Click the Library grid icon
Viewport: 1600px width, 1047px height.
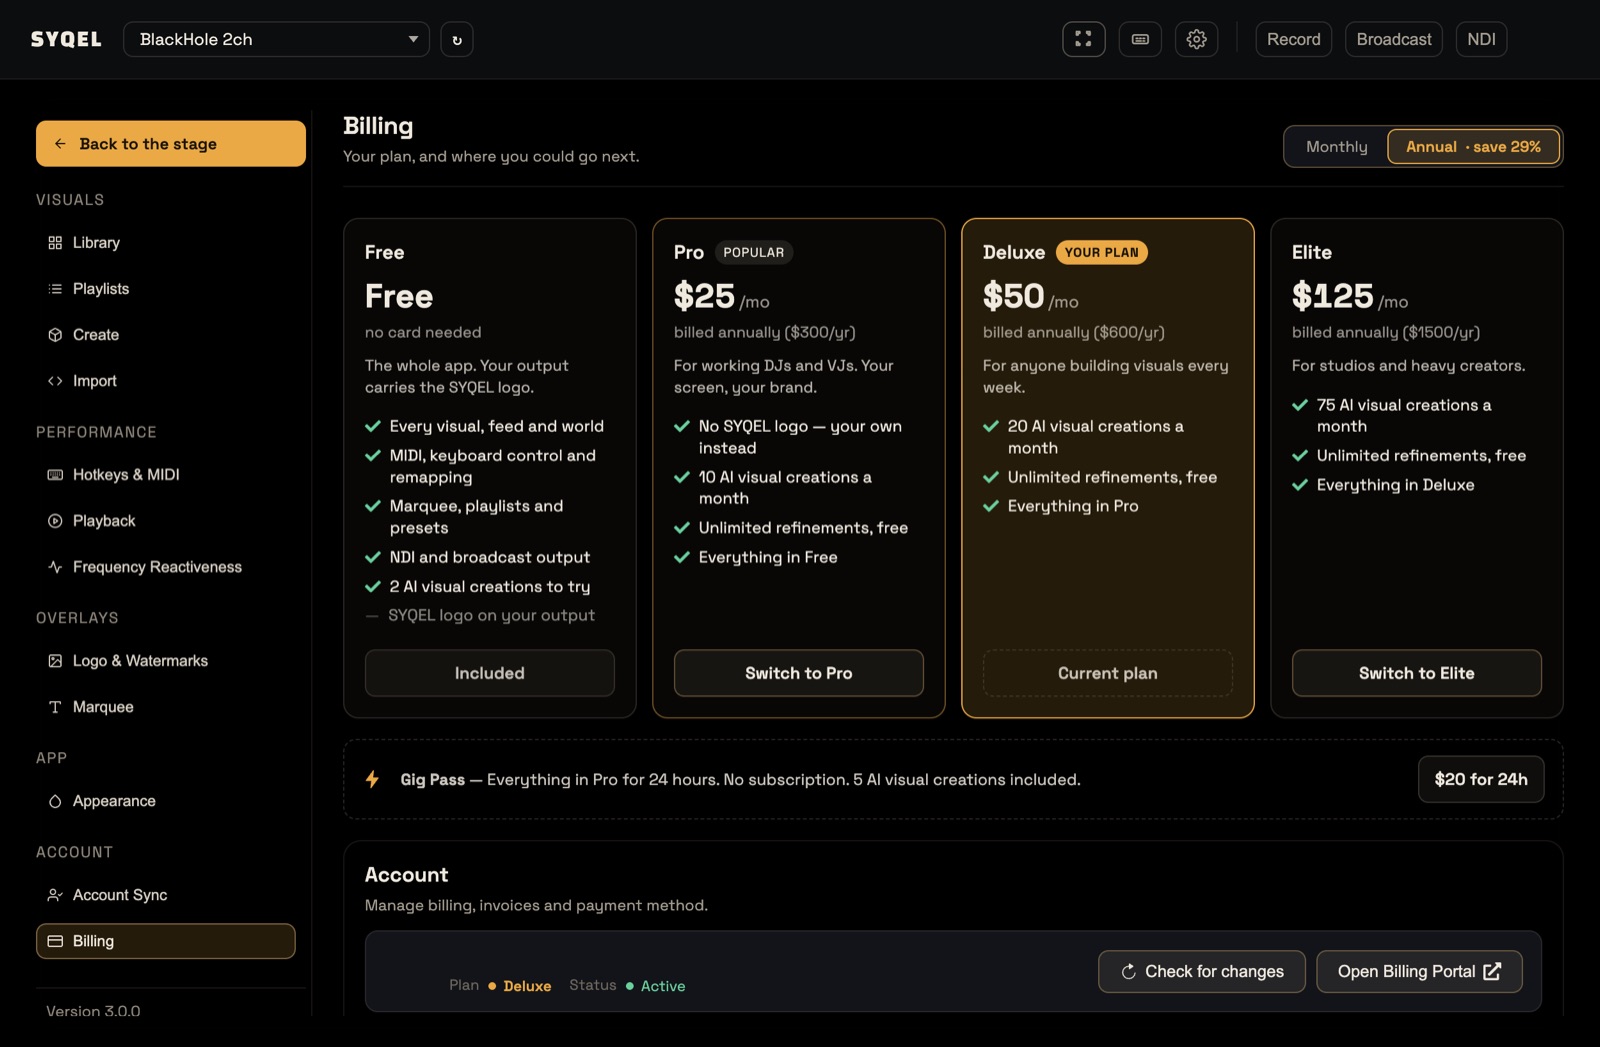pyautogui.click(x=55, y=243)
